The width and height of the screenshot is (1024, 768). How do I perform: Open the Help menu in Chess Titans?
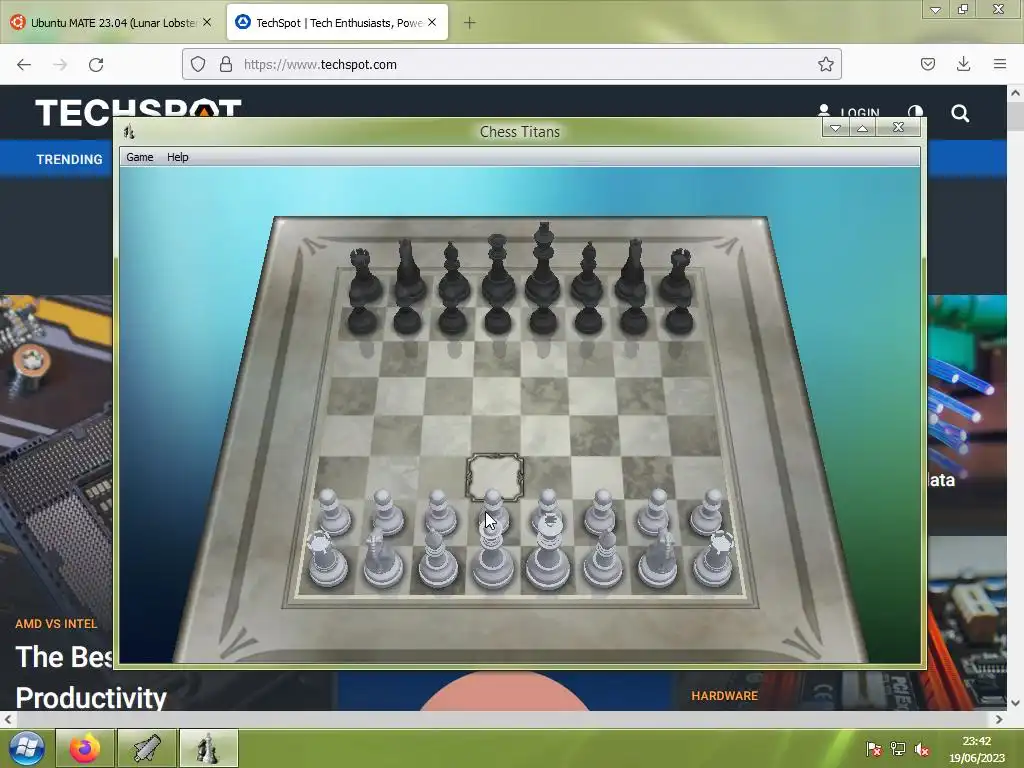pos(178,157)
